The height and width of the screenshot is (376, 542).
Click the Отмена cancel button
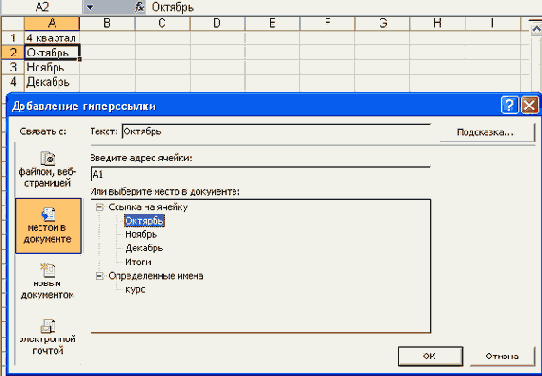502,356
